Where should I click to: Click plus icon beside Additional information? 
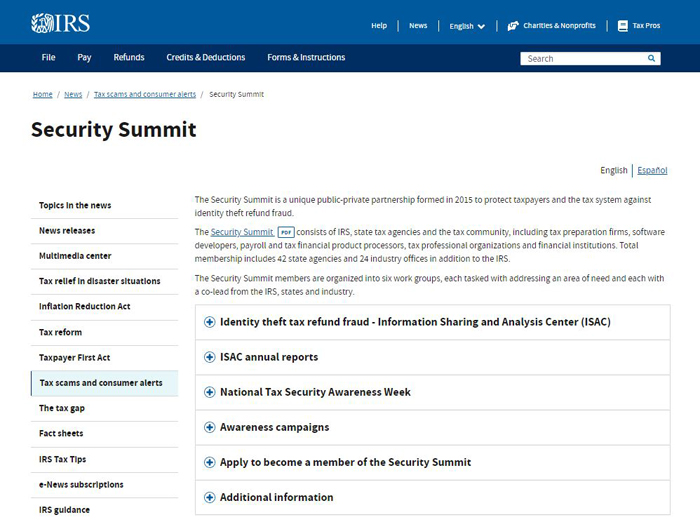(x=209, y=497)
